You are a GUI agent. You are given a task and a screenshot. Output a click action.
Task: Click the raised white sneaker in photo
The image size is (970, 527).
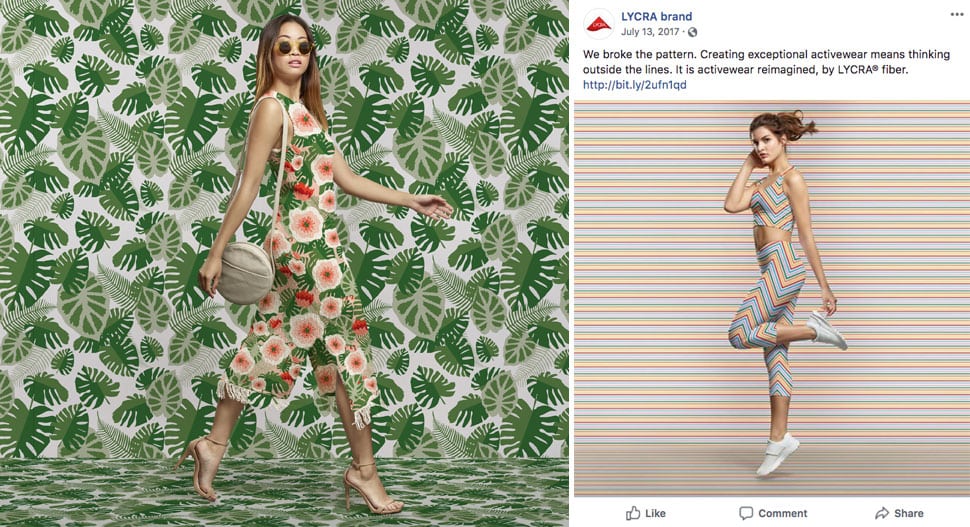827,330
